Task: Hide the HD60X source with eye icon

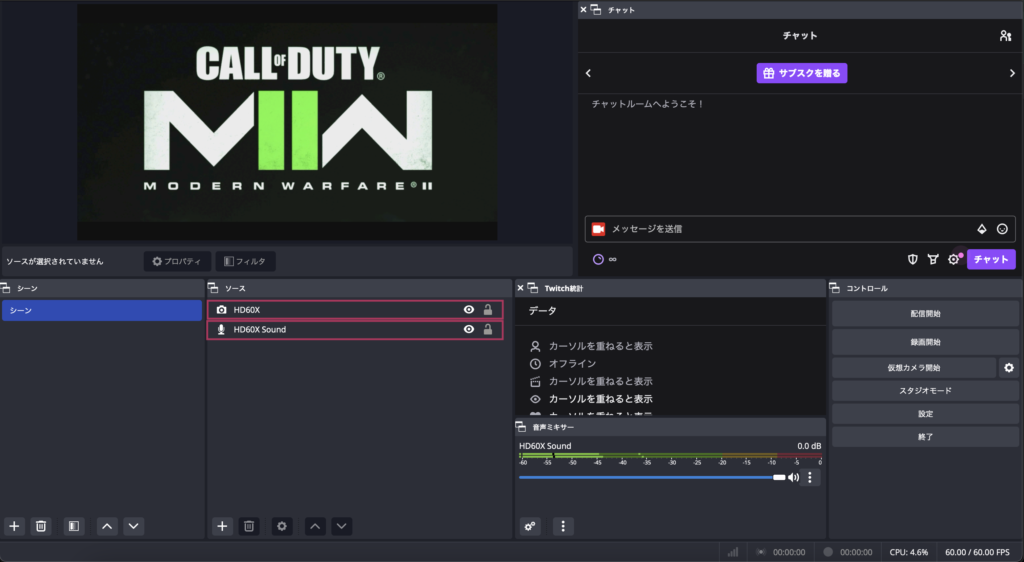Action: (468, 310)
